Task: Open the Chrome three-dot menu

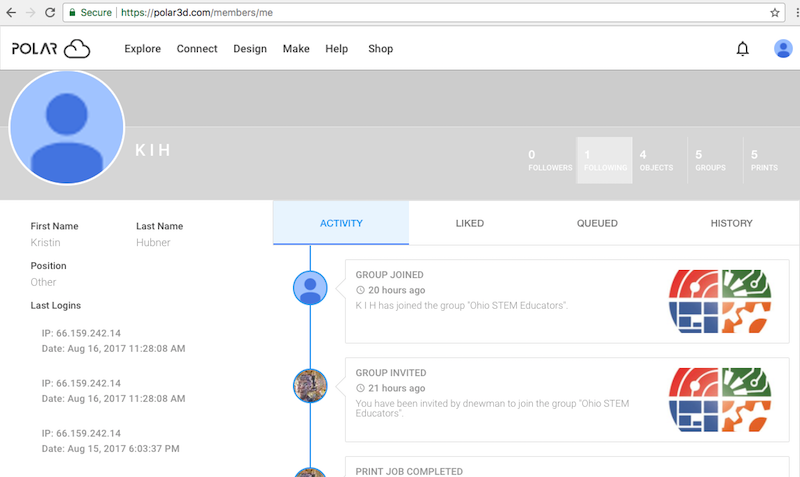Action: tap(797, 12)
